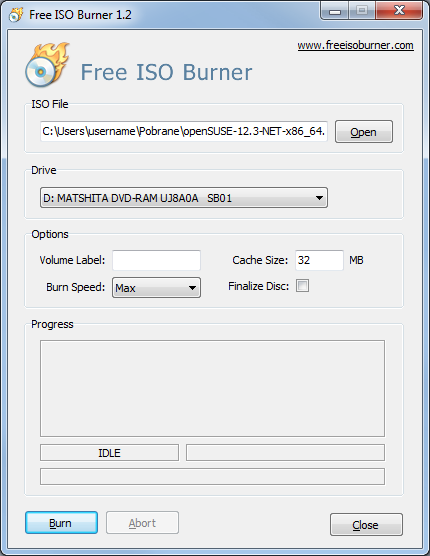The width and height of the screenshot is (430, 556).
Task: Click the small title bar app icon
Action: (16, 15)
